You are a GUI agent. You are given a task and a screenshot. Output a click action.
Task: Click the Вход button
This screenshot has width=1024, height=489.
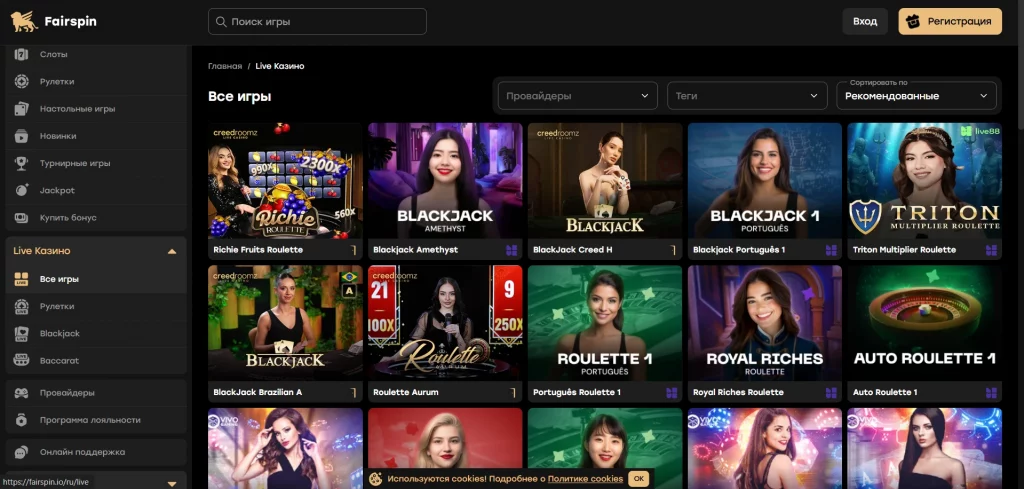pyautogui.click(x=865, y=22)
